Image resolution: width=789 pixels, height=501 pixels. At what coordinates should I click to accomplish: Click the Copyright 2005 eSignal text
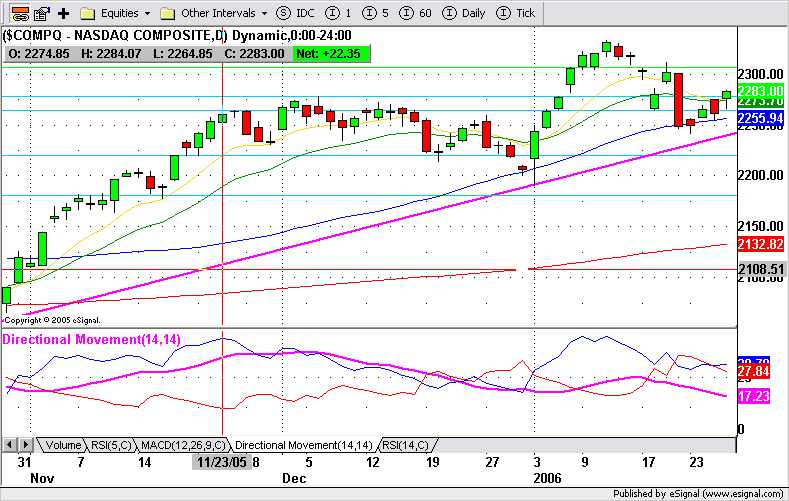52,320
